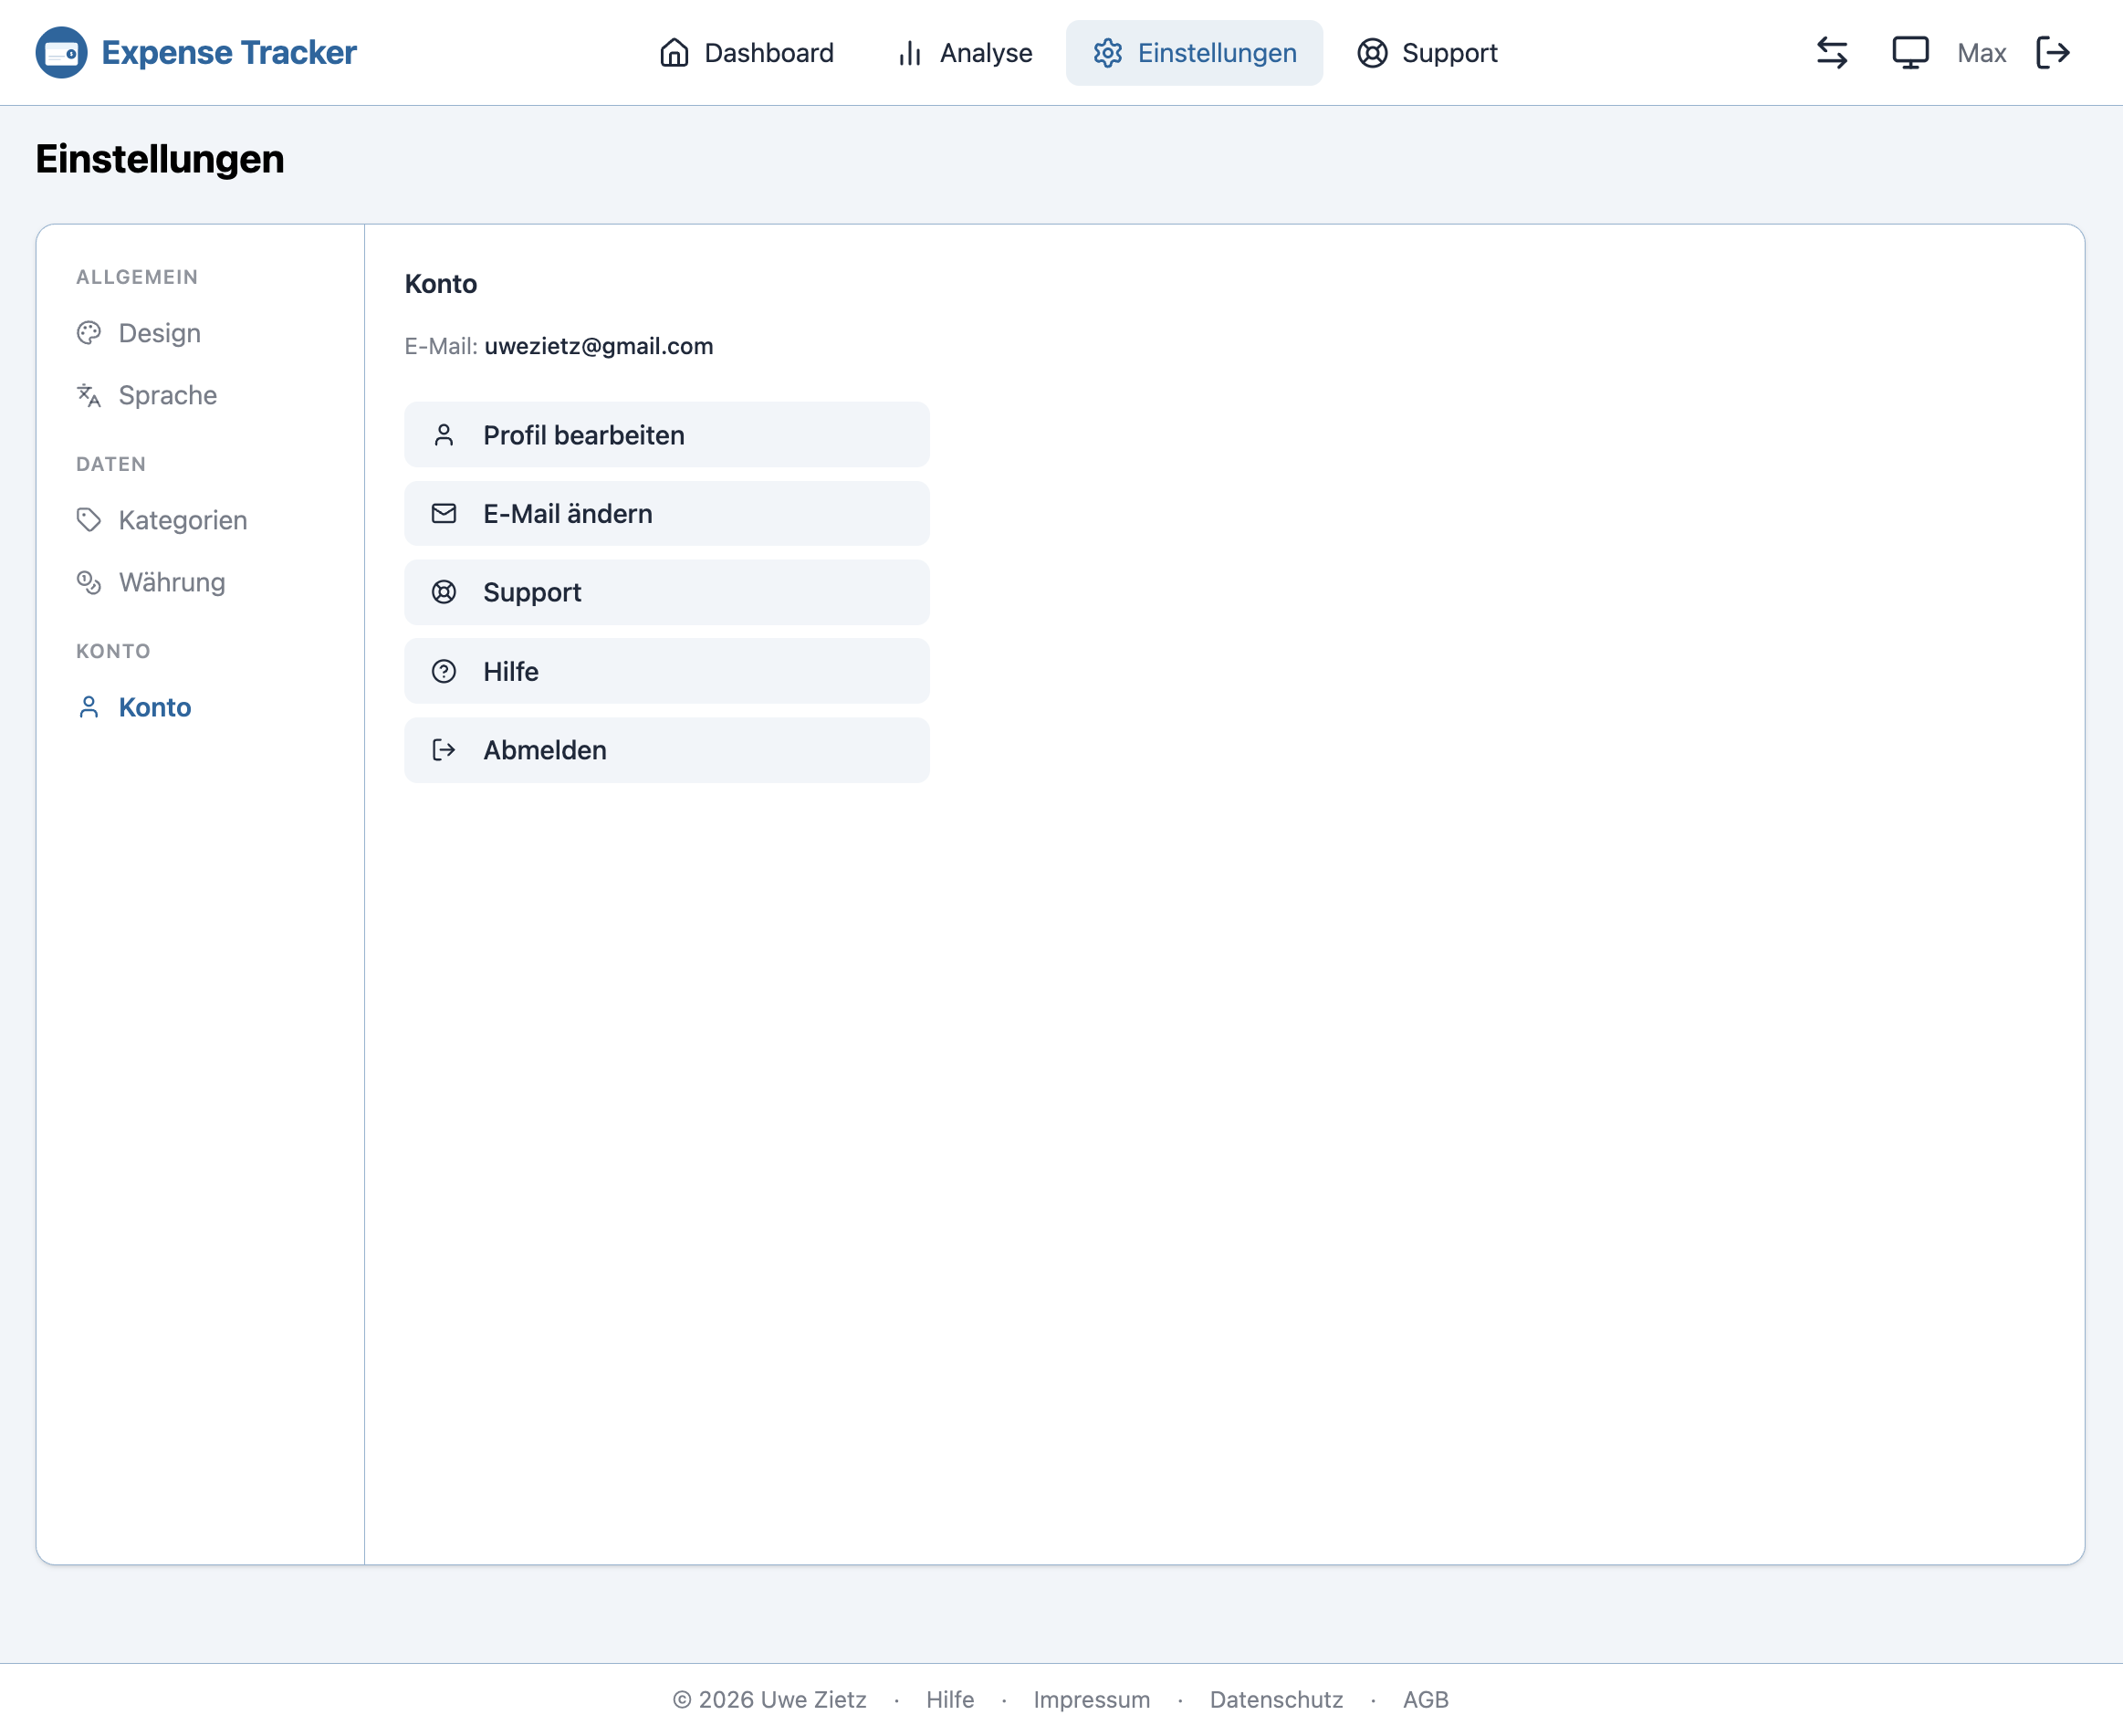Select Einstellungen in the top navigation
Viewport: 2123px width, 1736px height.
[x=1194, y=53]
